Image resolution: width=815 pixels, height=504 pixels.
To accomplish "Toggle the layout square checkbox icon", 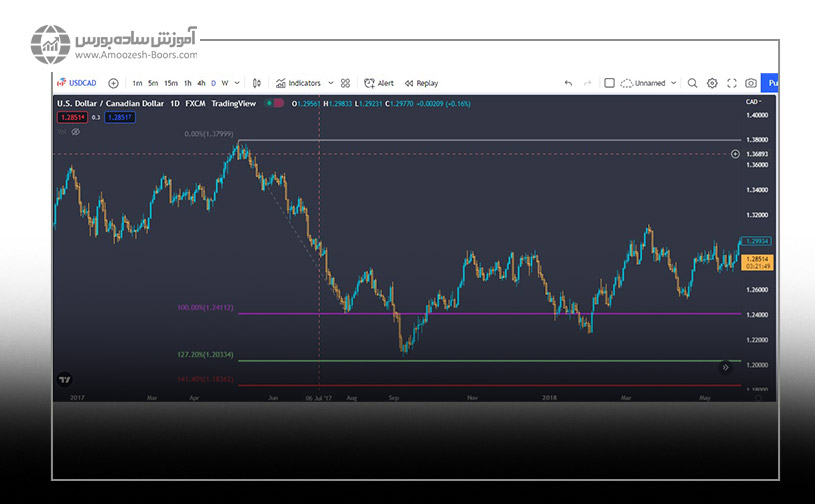I will tap(607, 84).
